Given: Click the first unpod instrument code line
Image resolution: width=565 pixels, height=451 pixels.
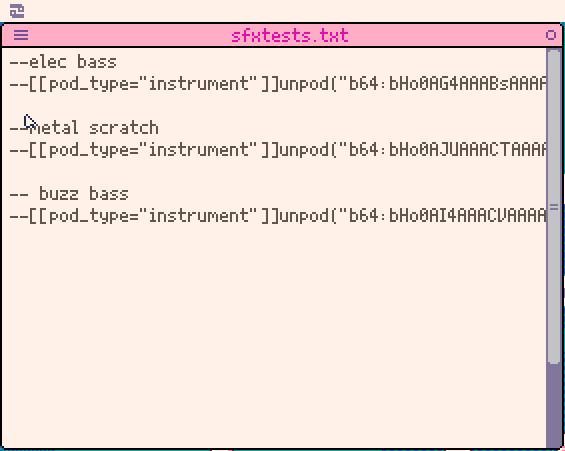Looking at the screenshot, I should click(x=278, y=84).
